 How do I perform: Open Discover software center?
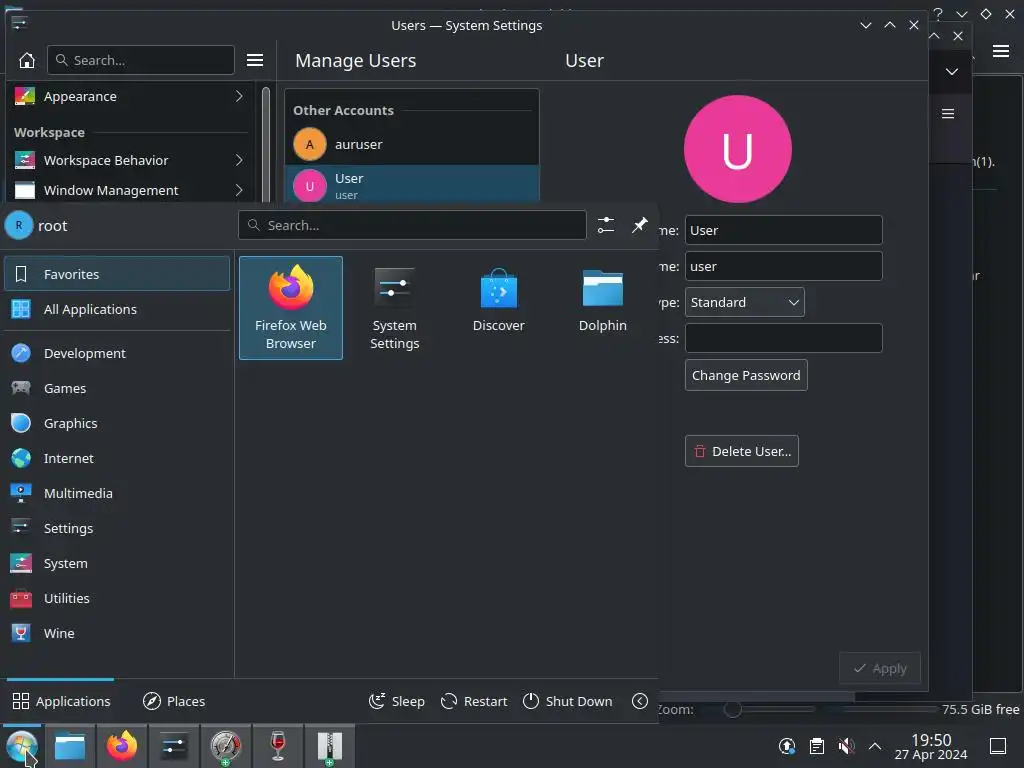click(498, 308)
